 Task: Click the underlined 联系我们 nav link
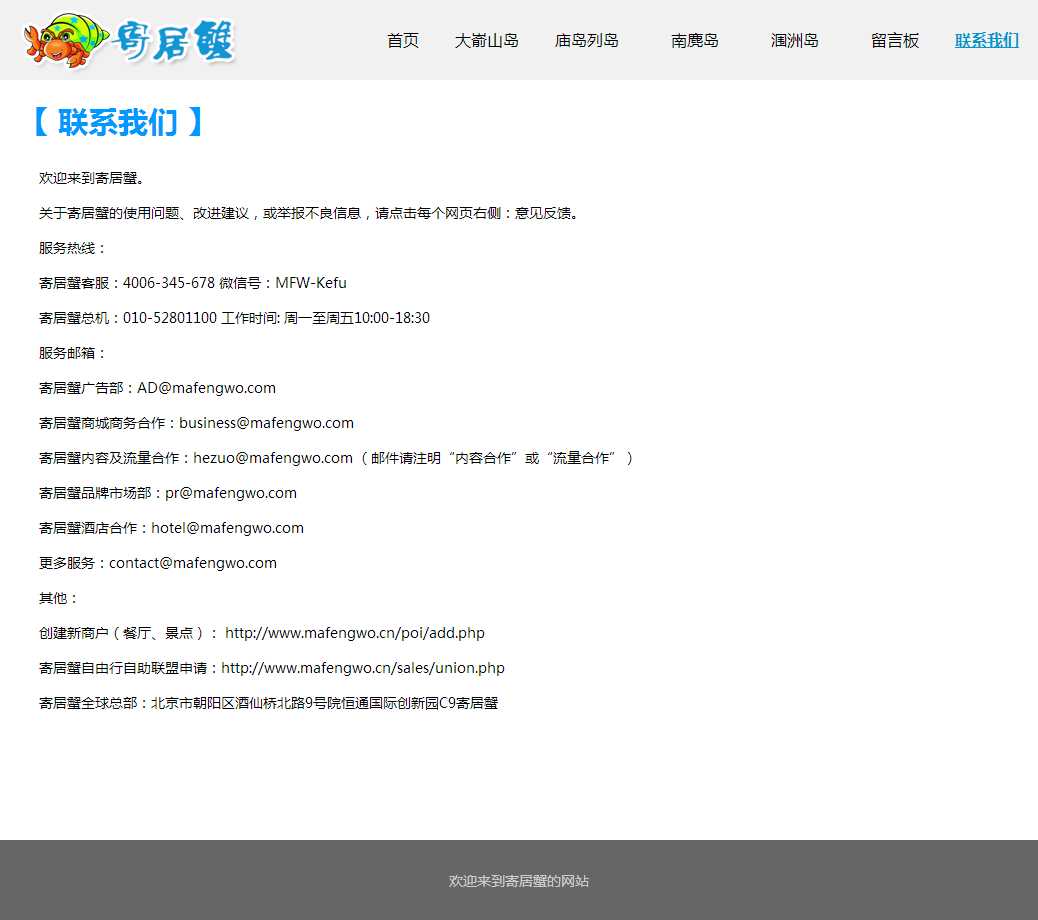click(987, 41)
